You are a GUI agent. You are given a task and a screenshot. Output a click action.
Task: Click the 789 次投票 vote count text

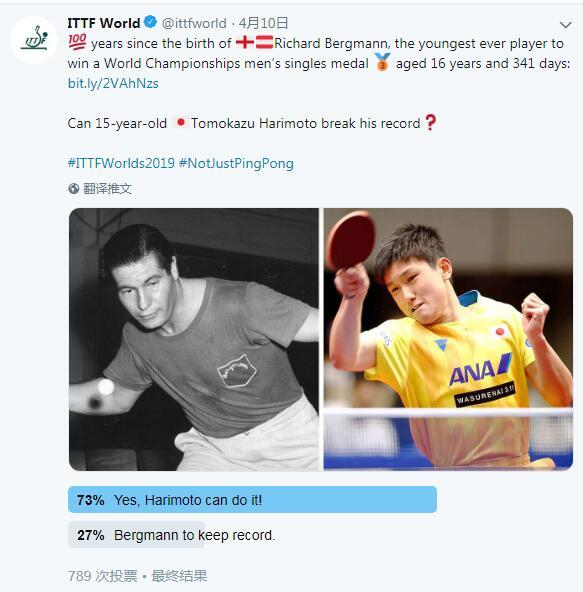pos(102,576)
